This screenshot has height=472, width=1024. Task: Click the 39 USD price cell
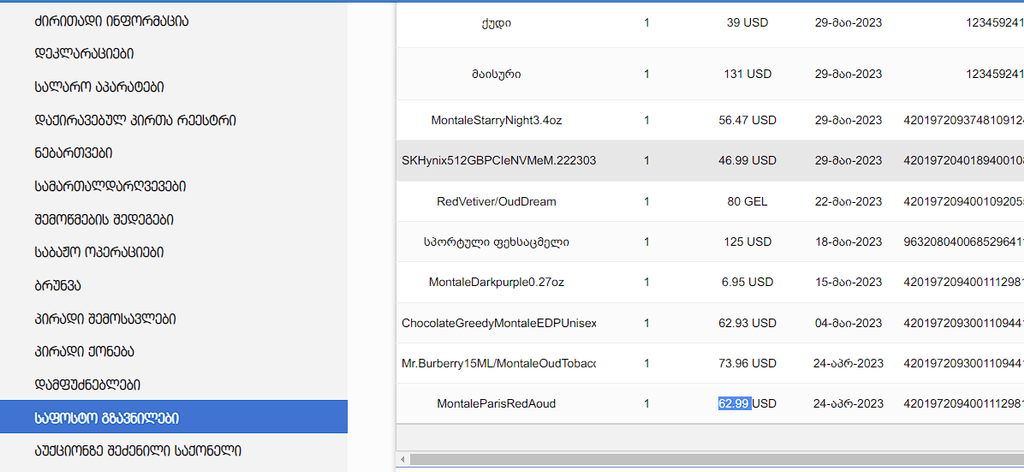tap(747, 22)
